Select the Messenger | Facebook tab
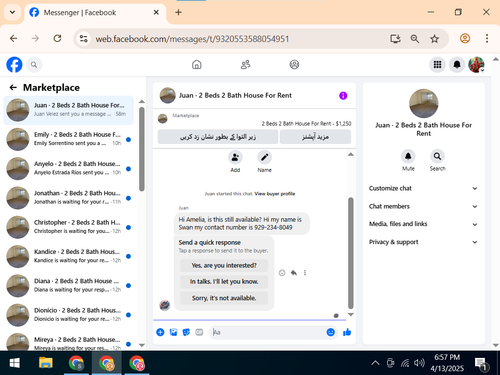Screen dimensions: 500x375 [x=95, y=13]
